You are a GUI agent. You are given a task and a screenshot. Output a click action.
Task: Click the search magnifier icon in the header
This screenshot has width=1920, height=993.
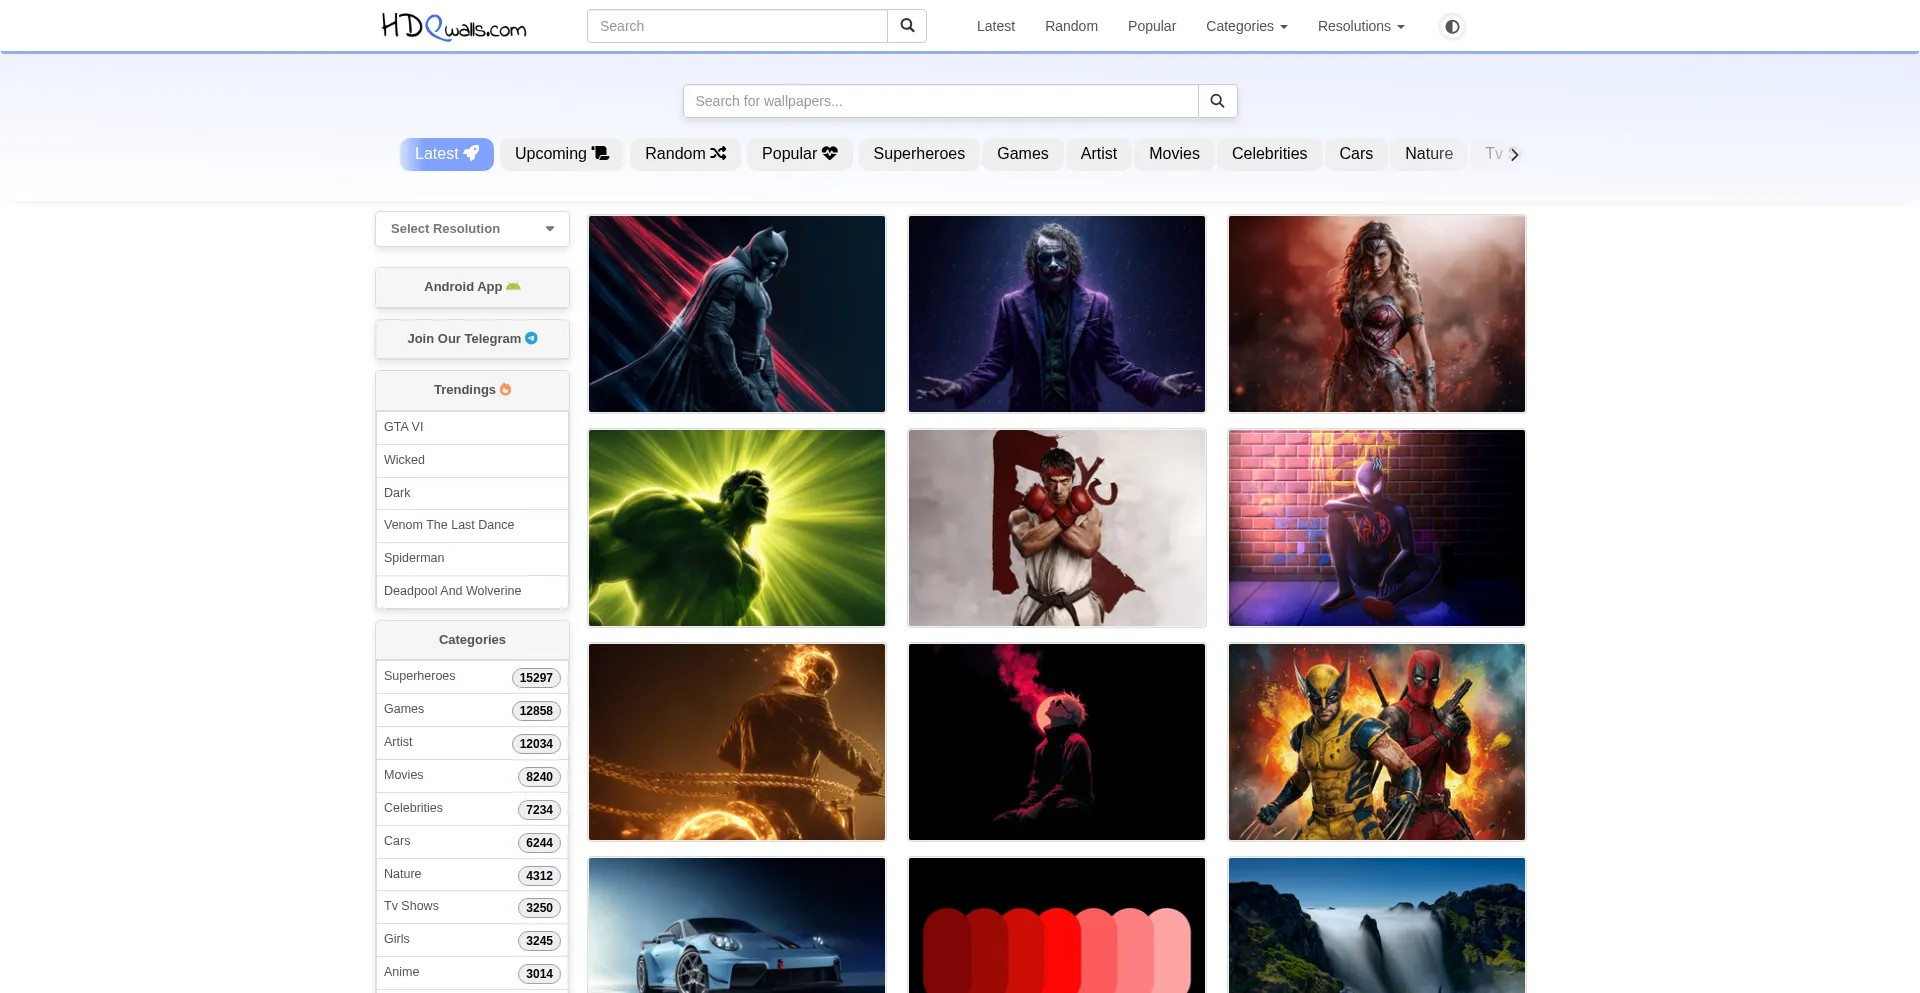pos(906,26)
